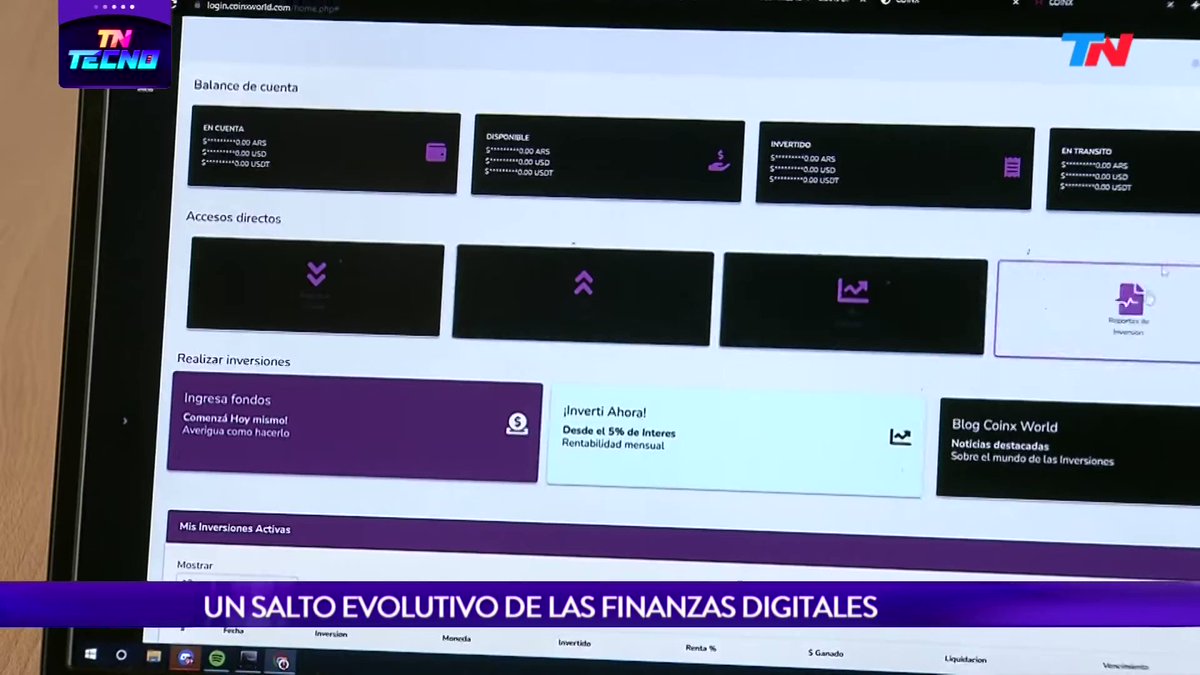Open the Reportes de Inversion shortcut

1100,310
